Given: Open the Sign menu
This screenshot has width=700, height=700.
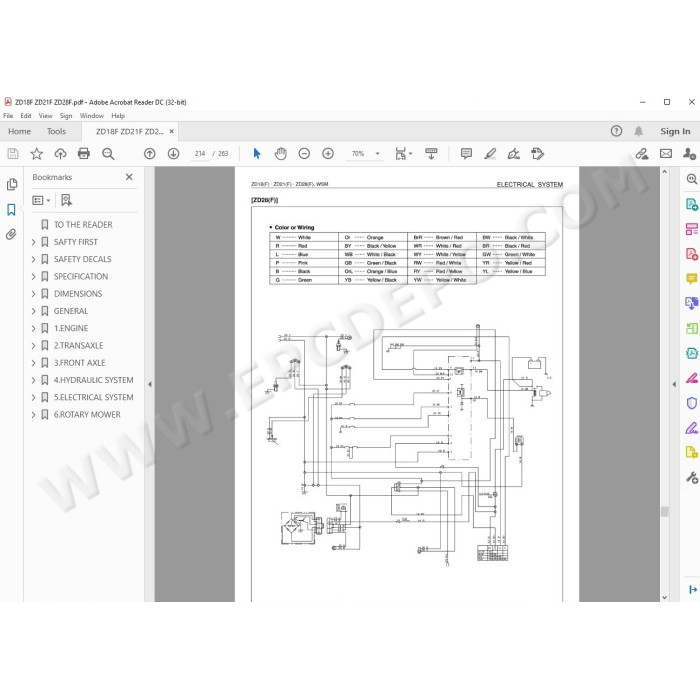Looking at the screenshot, I should pos(66,116).
